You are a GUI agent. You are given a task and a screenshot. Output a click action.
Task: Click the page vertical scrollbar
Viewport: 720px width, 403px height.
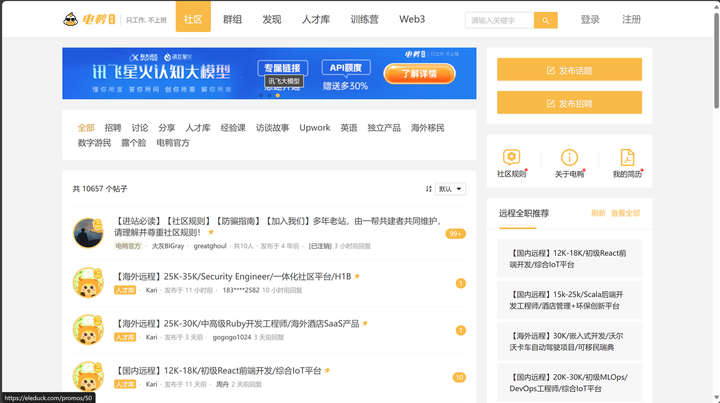(716, 61)
